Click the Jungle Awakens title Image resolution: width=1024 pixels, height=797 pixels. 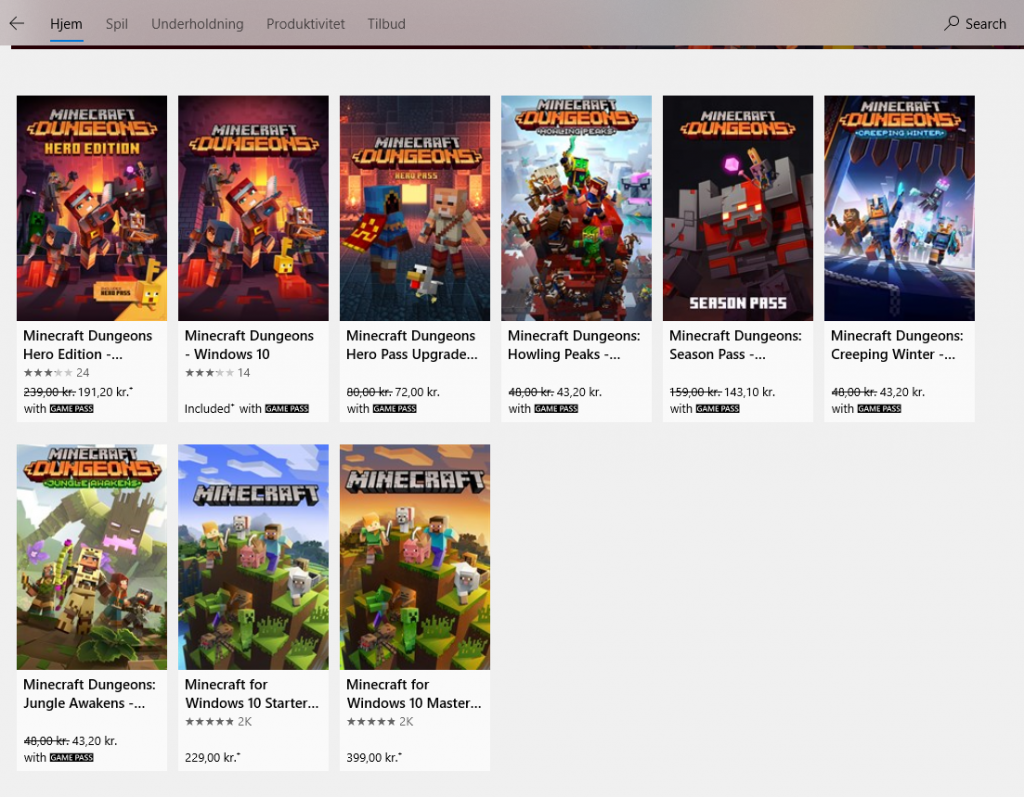[89, 694]
